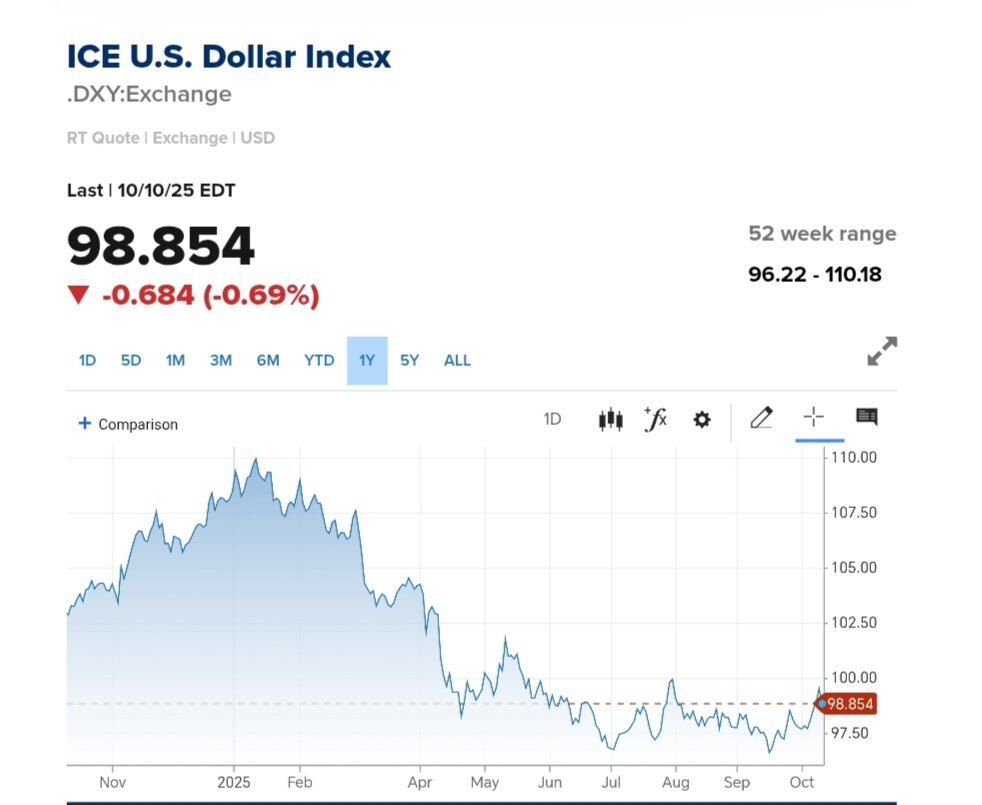Show the 6M chart range
The height and width of the screenshot is (805, 982).
[x=268, y=360]
